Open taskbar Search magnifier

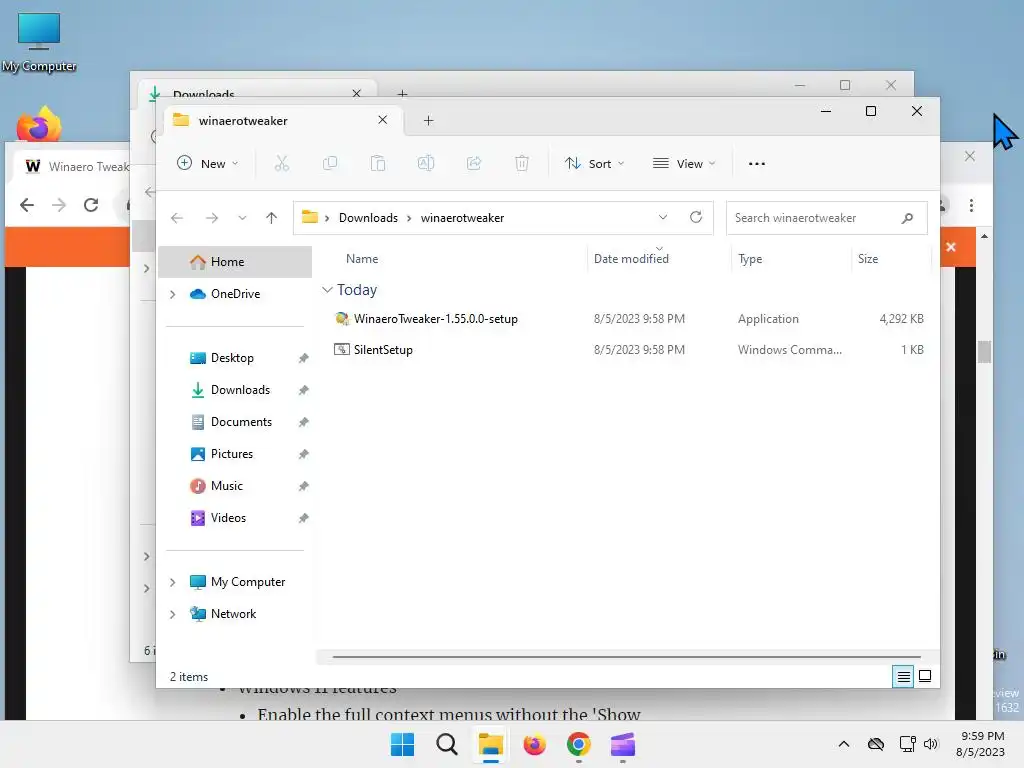(x=447, y=744)
